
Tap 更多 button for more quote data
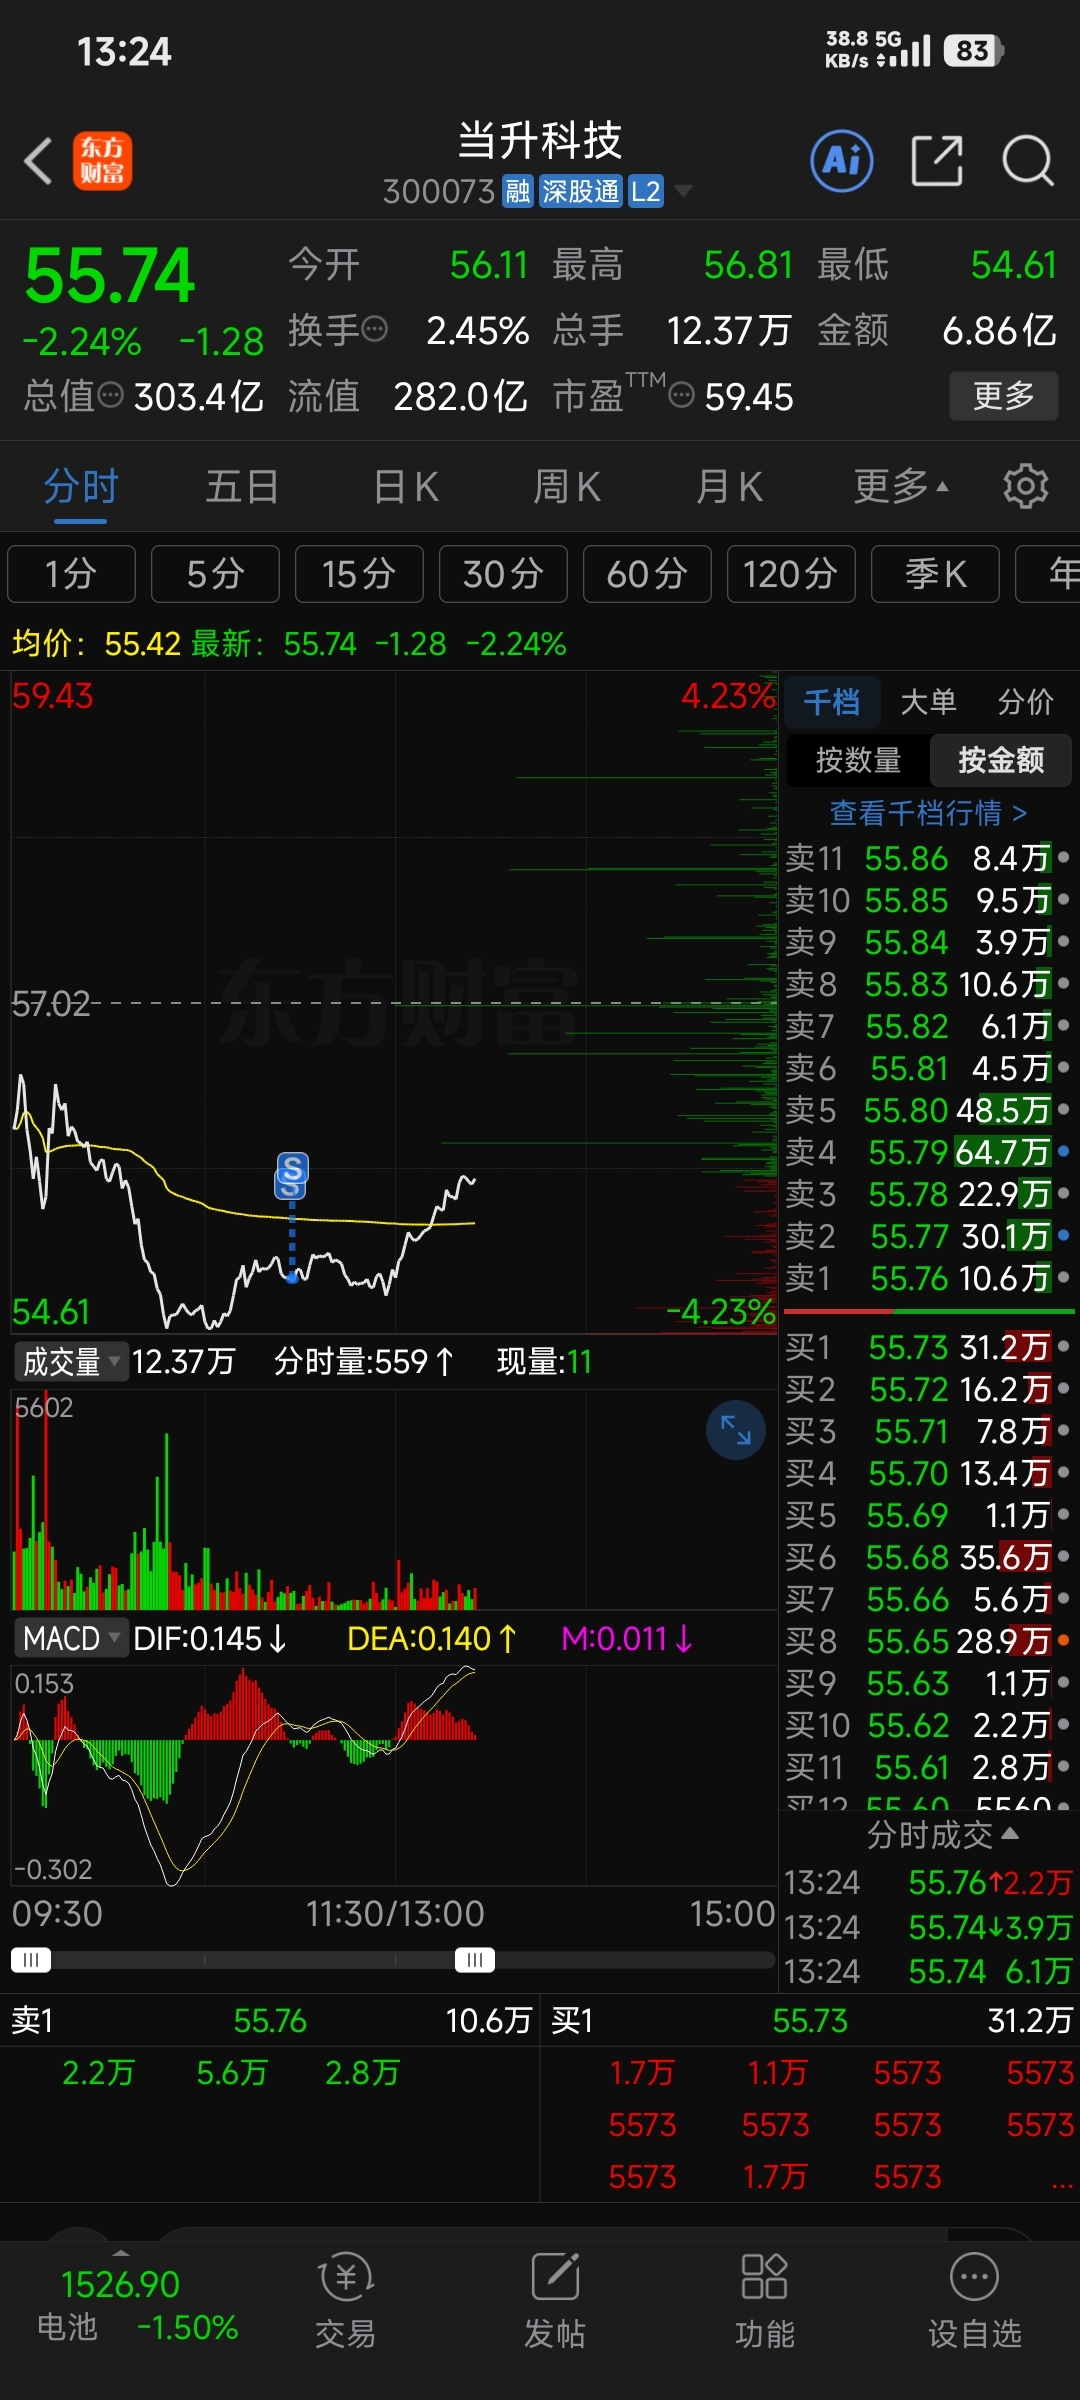1004,396
